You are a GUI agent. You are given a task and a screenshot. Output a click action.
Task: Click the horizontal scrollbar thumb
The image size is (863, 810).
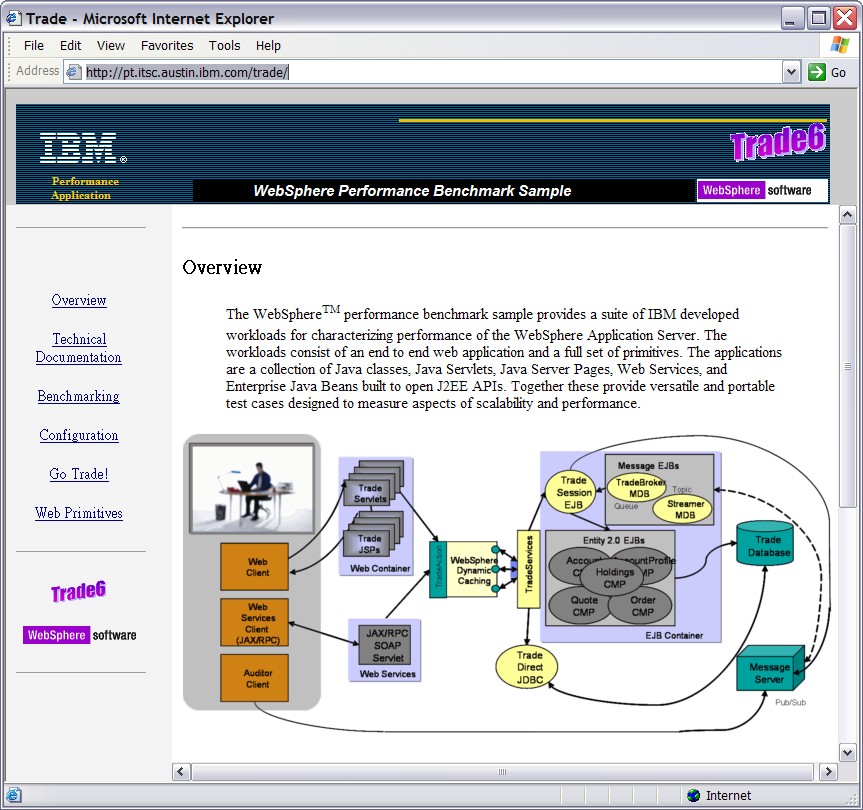[502, 771]
